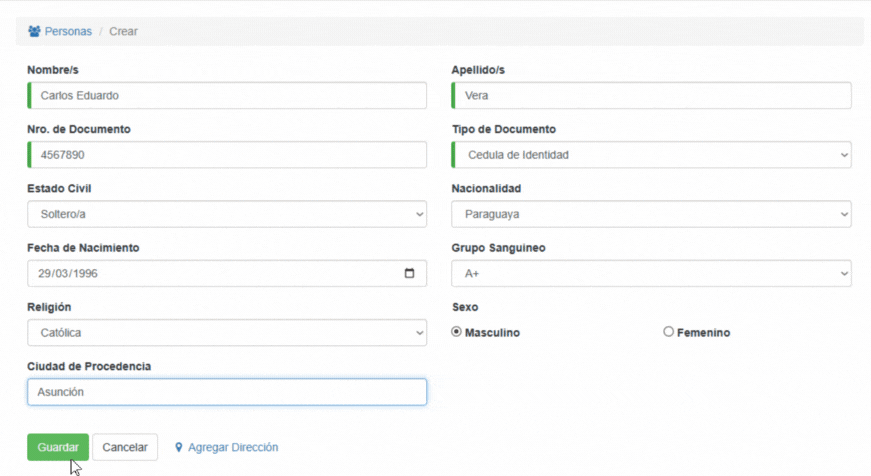This screenshot has height=476, width=871.
Task: Open the Agregar Dirección link
Action: pos(233,448)
